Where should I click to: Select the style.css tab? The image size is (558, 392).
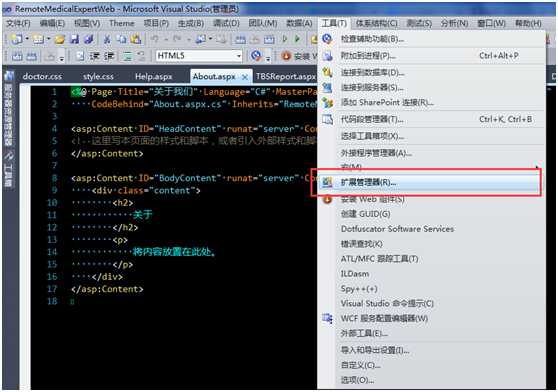[98, 76]
